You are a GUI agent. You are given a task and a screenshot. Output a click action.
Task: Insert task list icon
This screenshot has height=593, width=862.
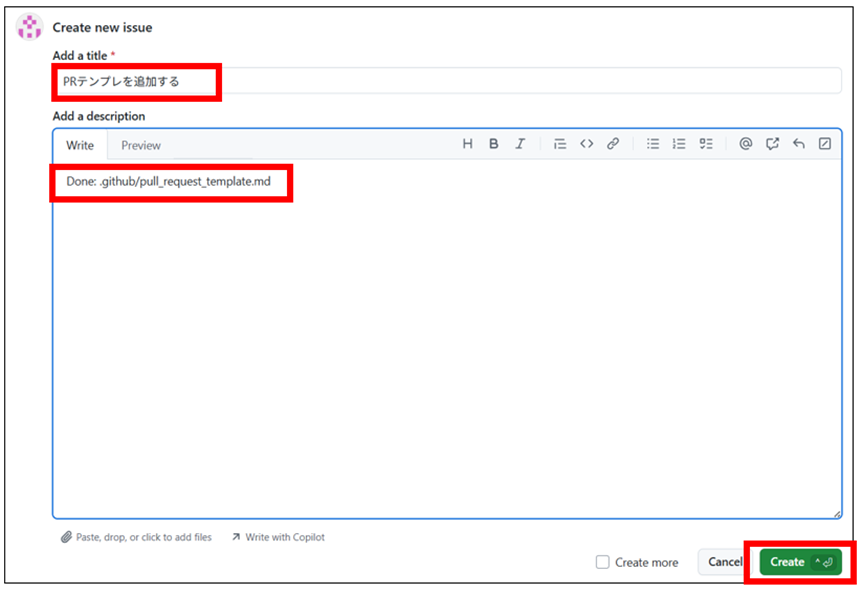(x=706, y=144)
